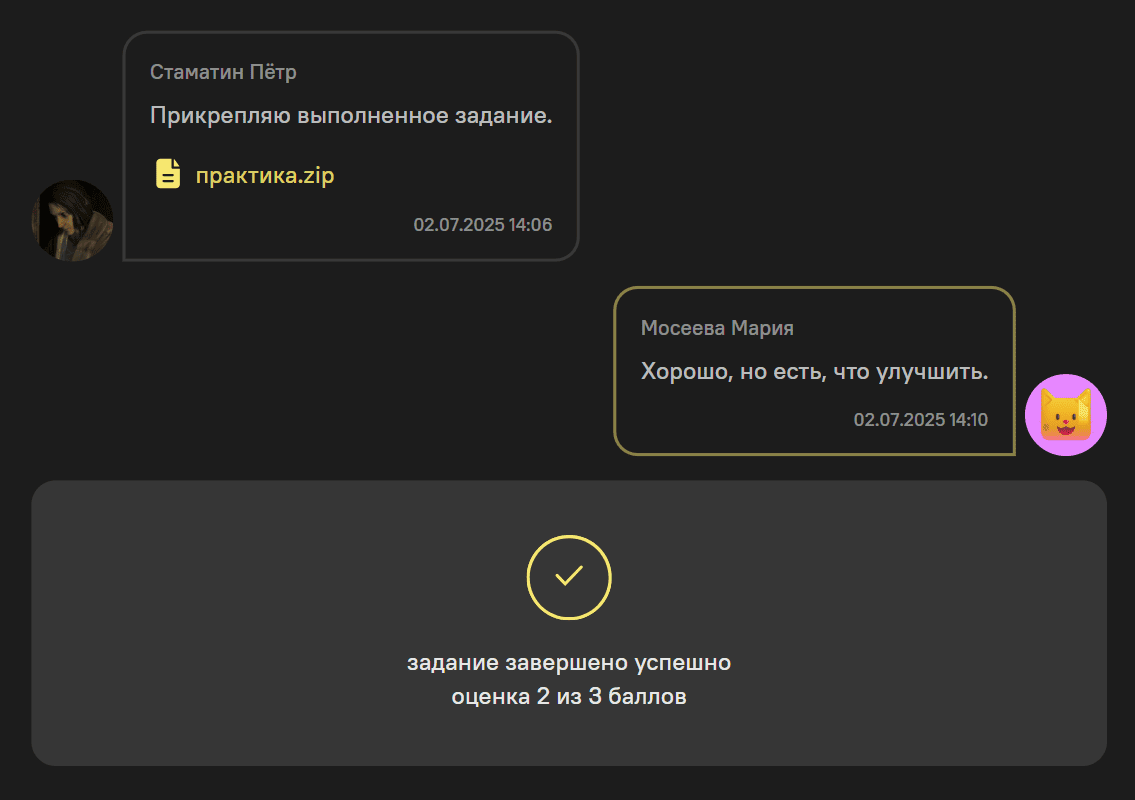
Task: Click the 02.07.2025 14:10 timestamp
Action: 920,420
